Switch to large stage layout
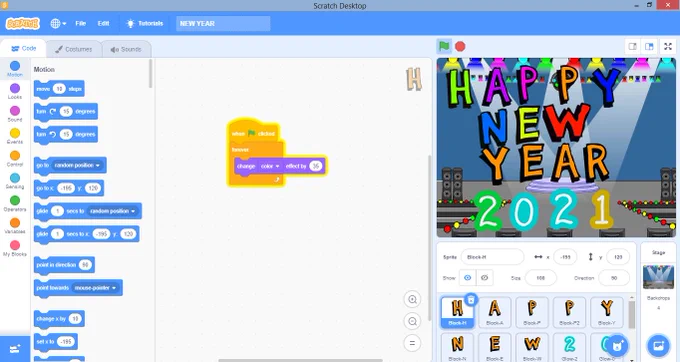This screenshot has width=680, height=362. click(x=649, y=46)
